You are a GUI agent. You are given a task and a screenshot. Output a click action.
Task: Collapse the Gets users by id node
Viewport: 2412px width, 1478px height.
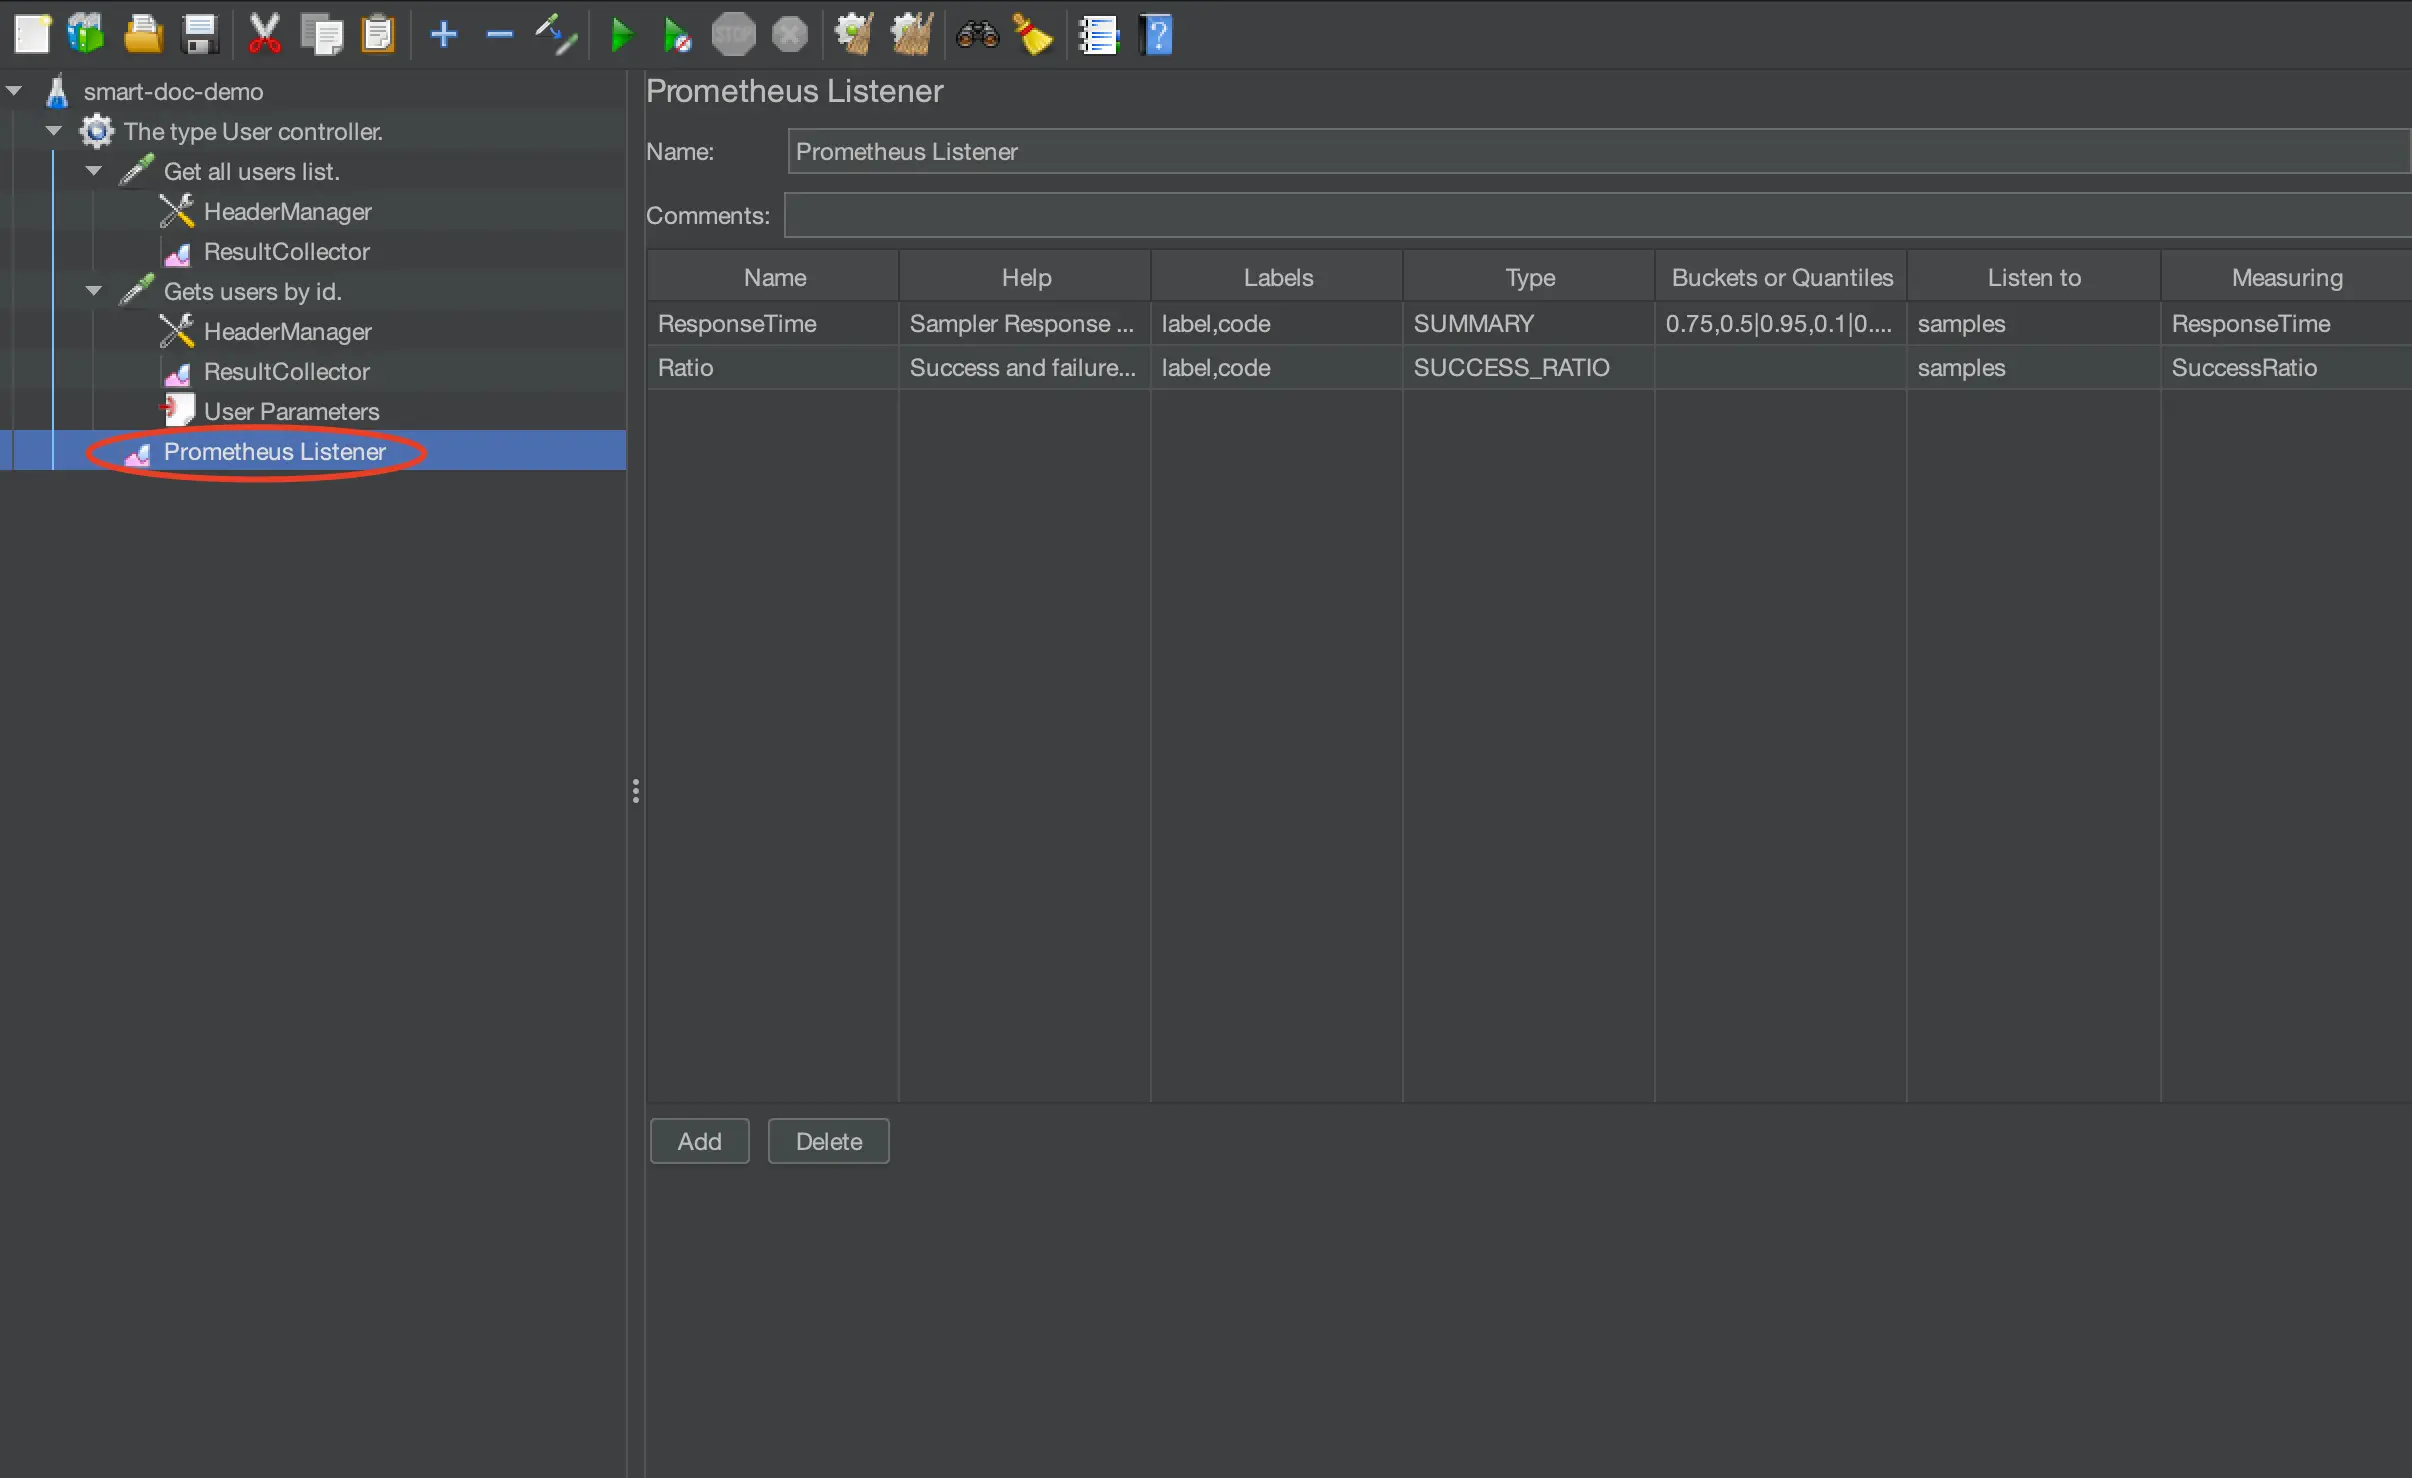click(x=94, y=291)
